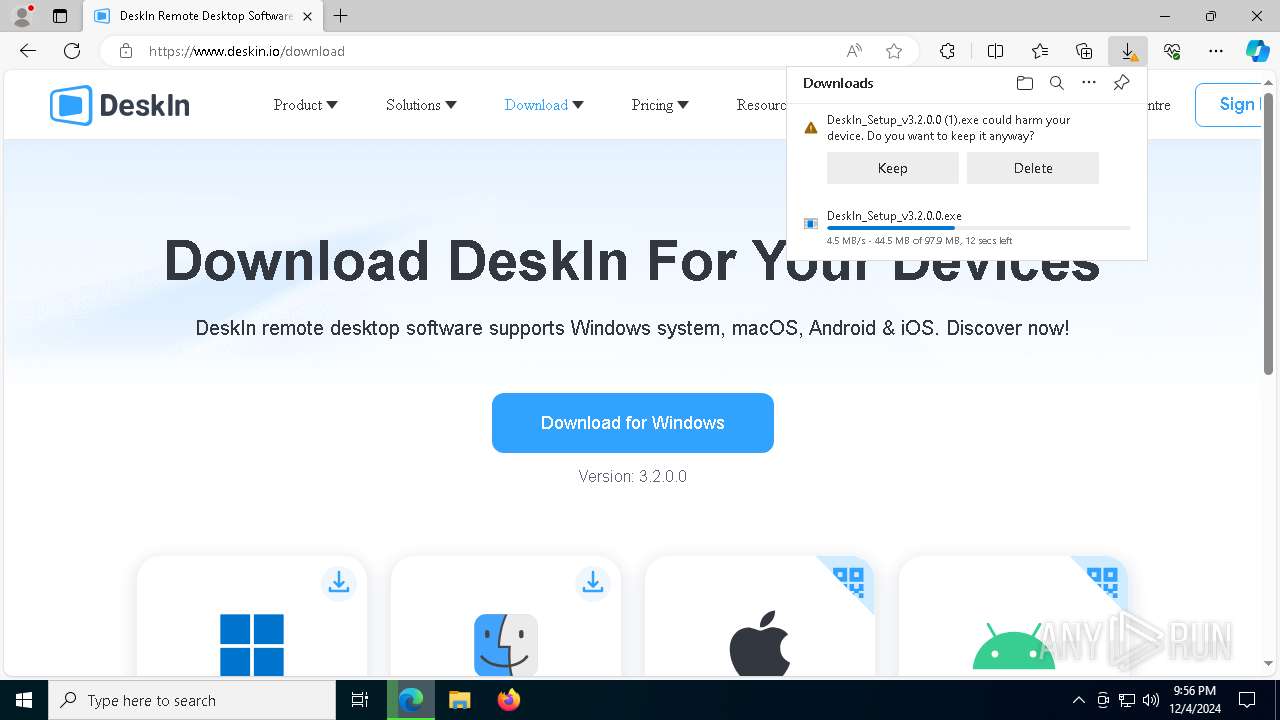Viewport: 1280px width, 720px height.
Task: Open the volume control tray icon
Action: [1150, 700]
